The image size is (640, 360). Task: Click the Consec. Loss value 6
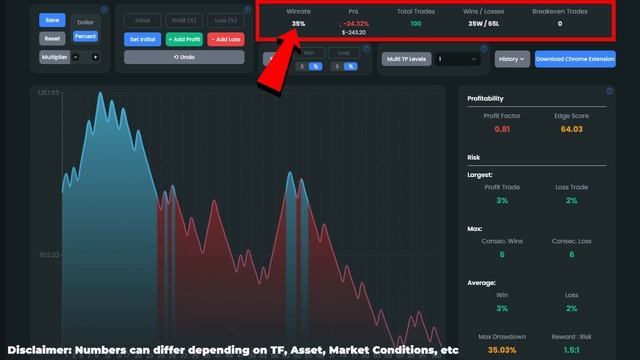click(571, 254)
